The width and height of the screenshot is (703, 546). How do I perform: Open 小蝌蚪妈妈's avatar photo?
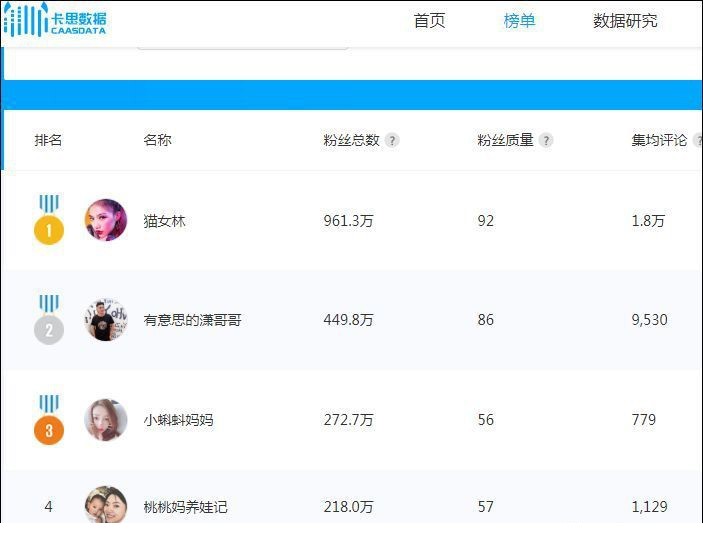point(106,420)
